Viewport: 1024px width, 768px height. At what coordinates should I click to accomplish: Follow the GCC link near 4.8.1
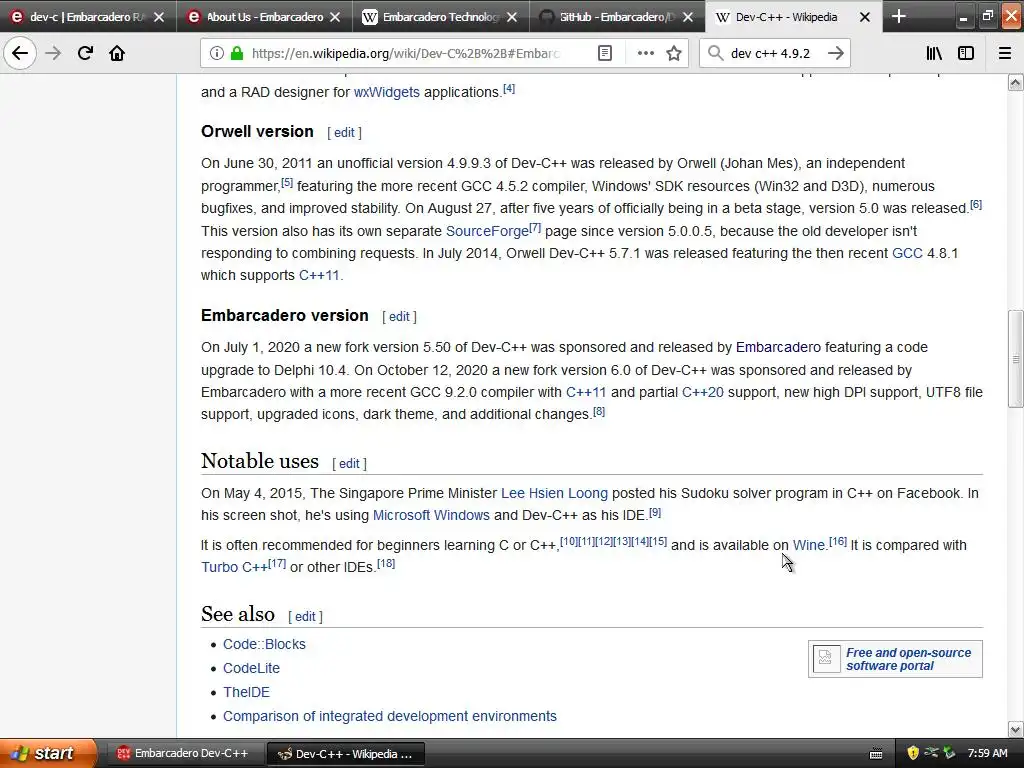(x=907, y=253)
